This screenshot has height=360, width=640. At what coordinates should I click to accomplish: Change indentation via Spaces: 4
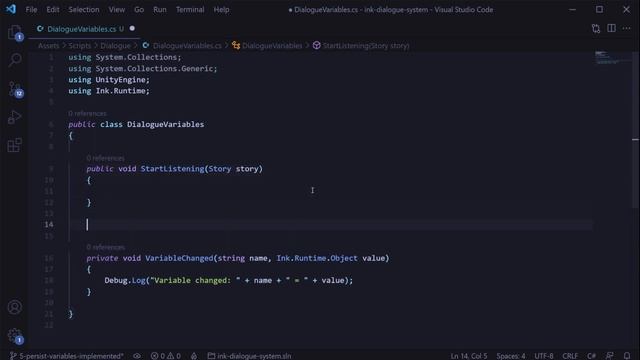coord(511,356)
